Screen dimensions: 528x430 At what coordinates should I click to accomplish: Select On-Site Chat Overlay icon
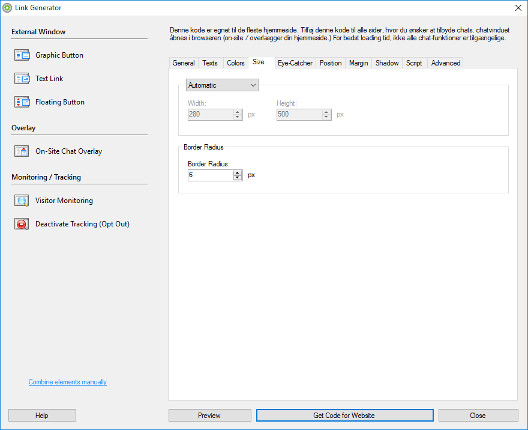pos(22,151)
